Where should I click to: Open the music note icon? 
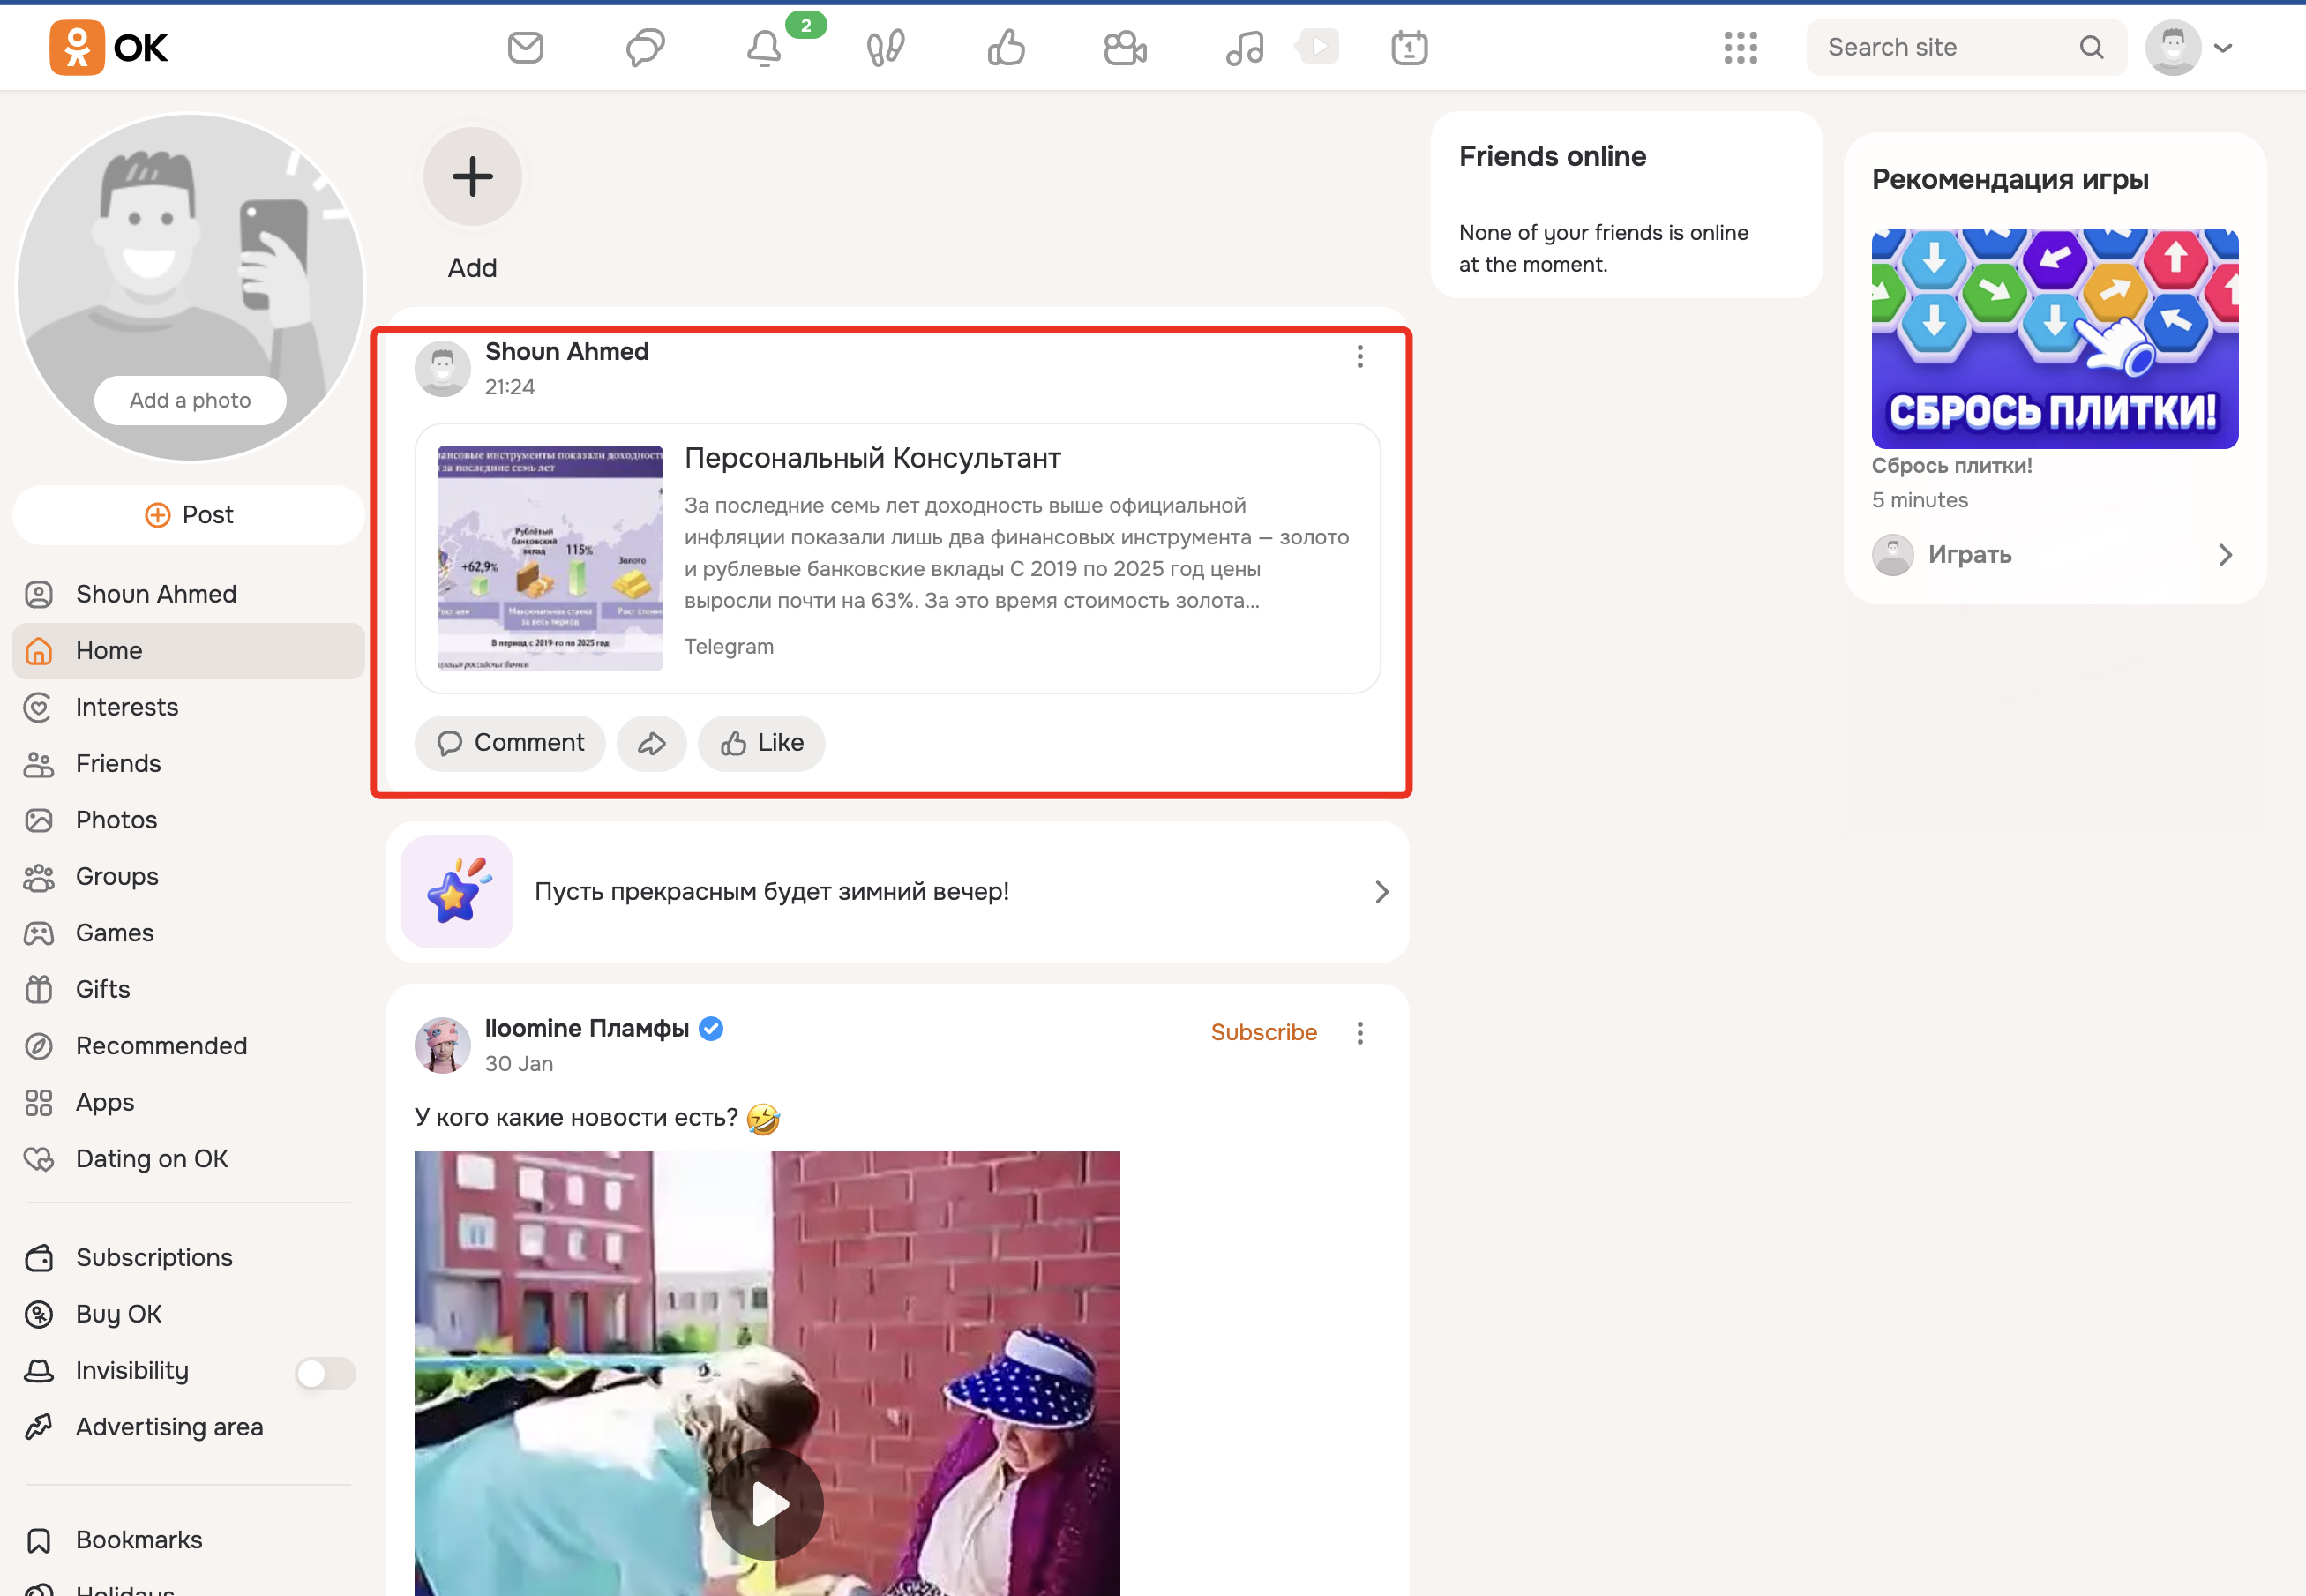(x=1245, y=47)
